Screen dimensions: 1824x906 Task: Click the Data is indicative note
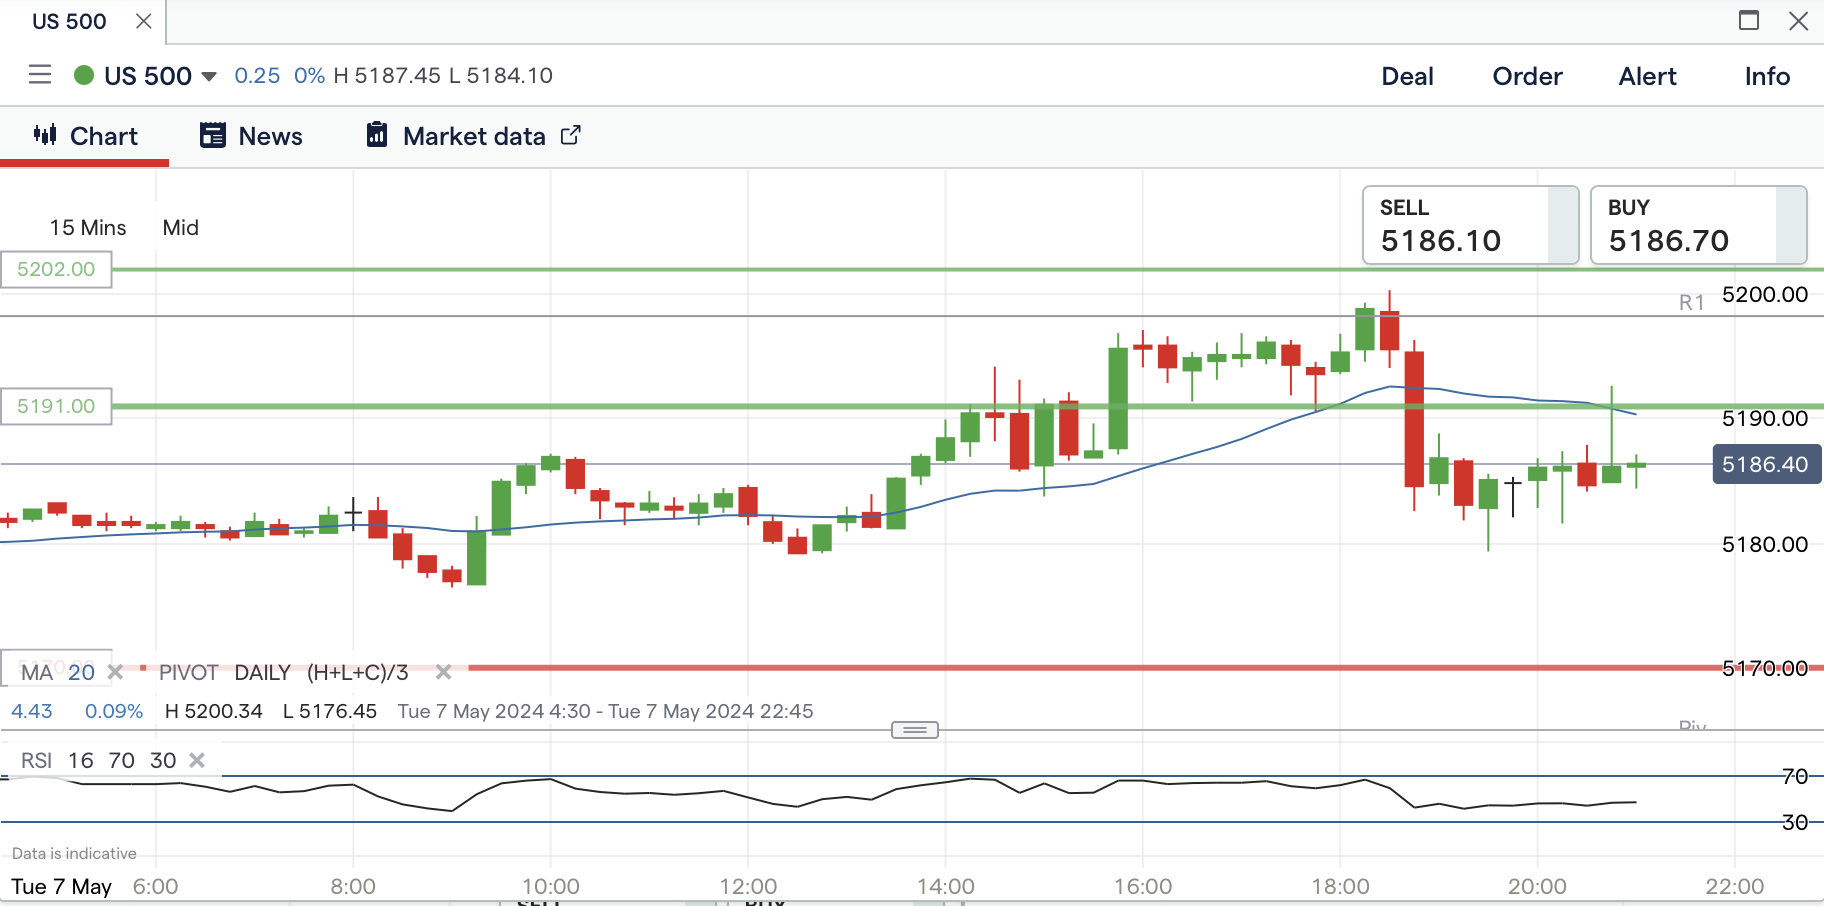tap(74, 853)
